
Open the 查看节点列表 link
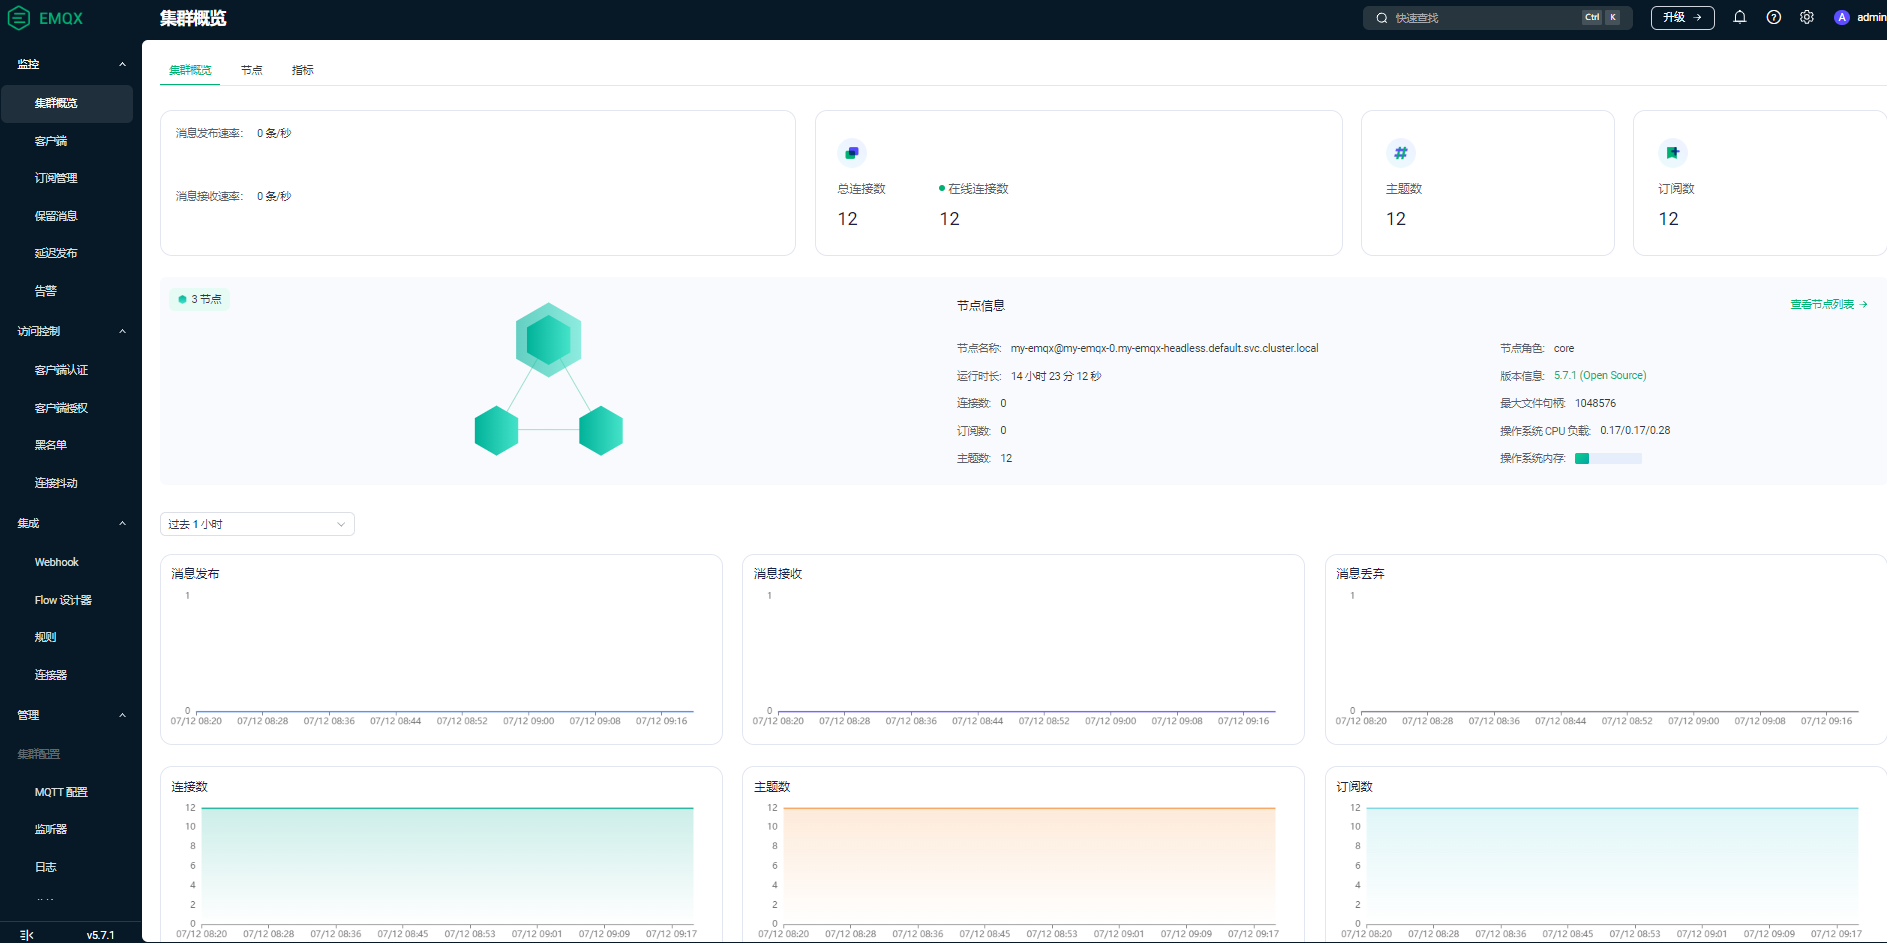[1828, 304]
